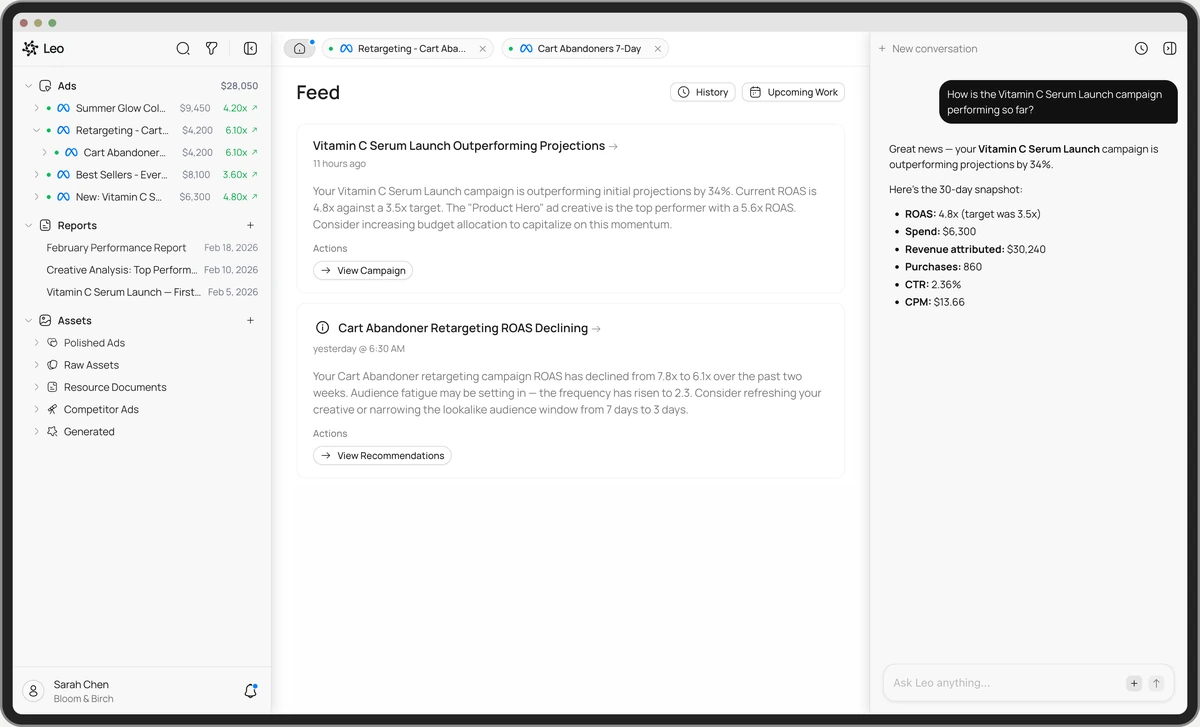
Task: Collapse the Ads section
Action: pyautogui.click(x=29, y=86)
